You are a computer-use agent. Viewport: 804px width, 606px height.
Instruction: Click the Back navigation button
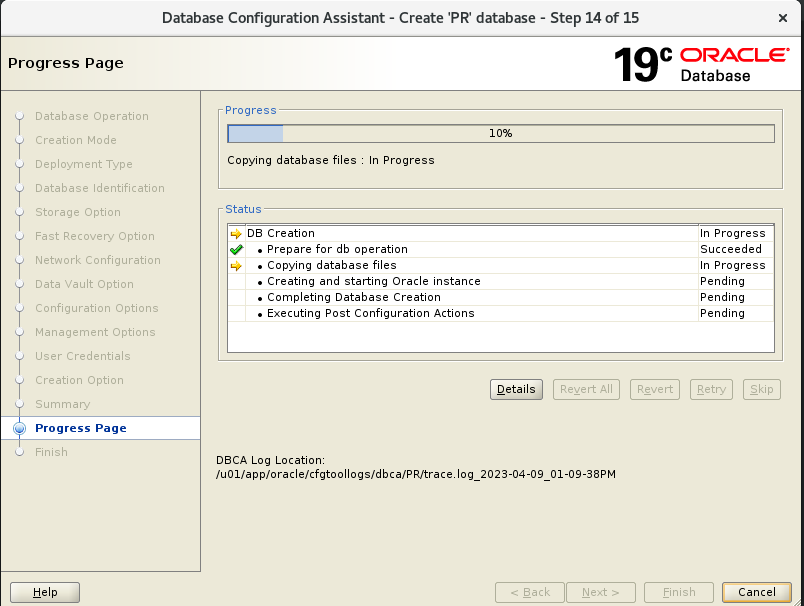click(x=530, y=592)
